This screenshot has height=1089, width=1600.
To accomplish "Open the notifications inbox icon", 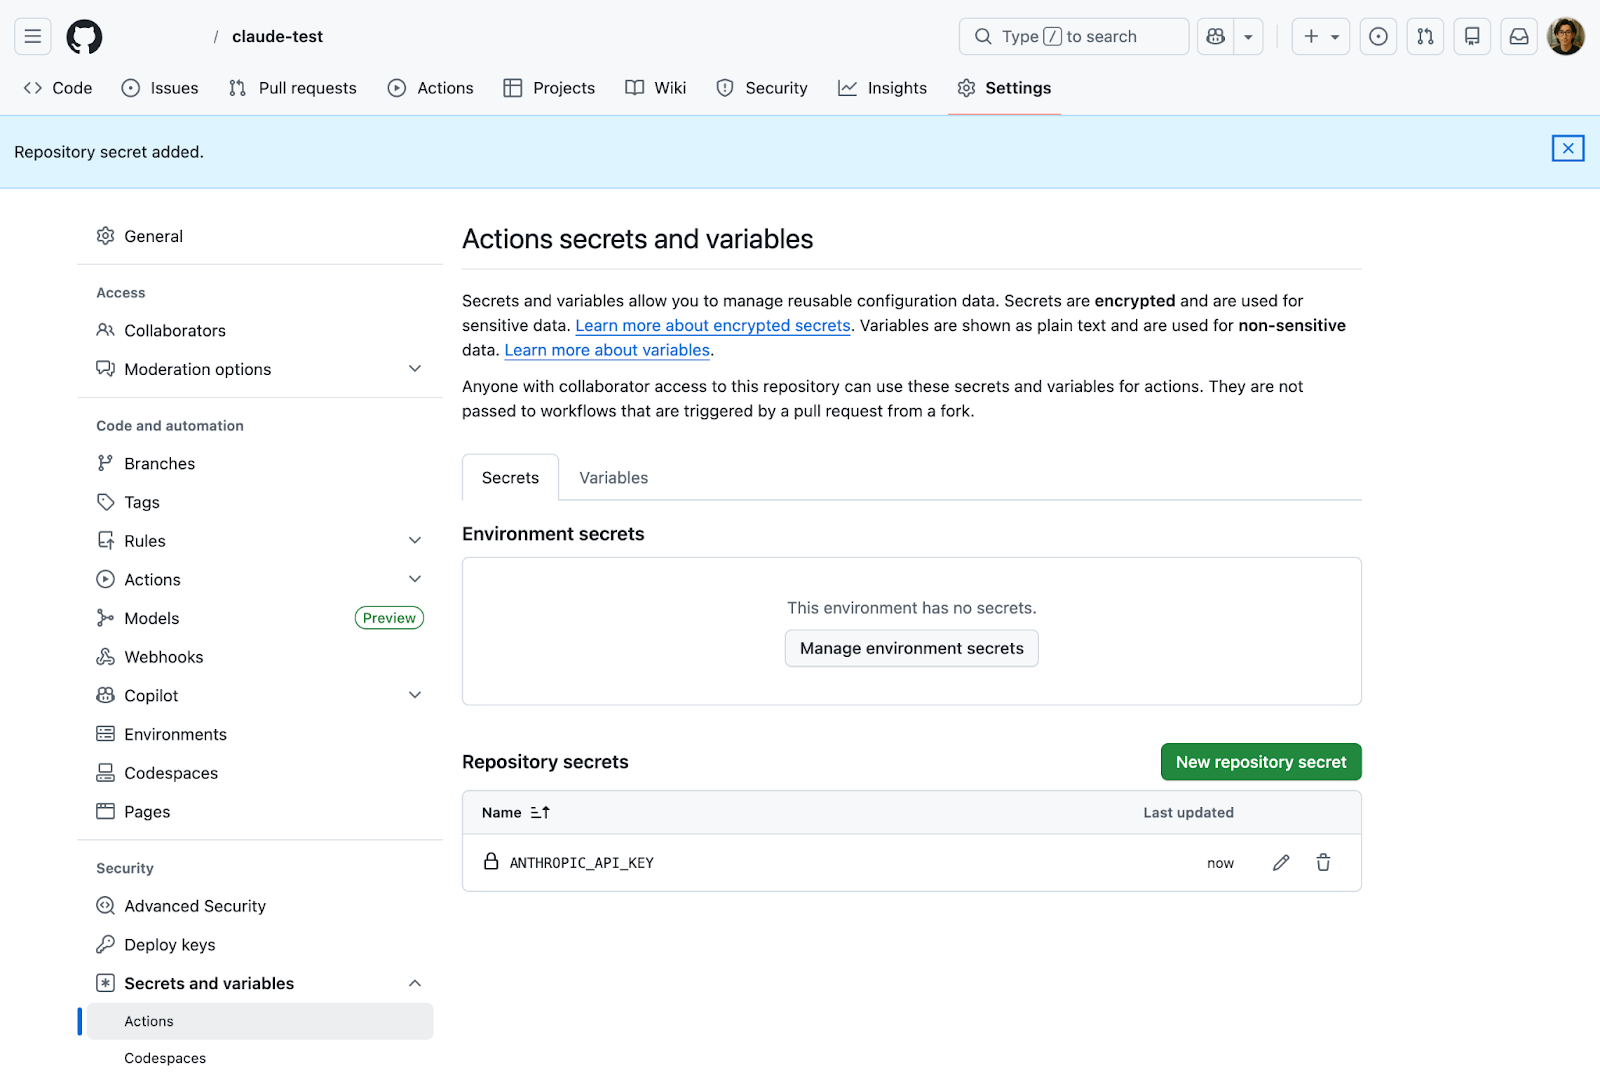I will [x=1518, y=37].
